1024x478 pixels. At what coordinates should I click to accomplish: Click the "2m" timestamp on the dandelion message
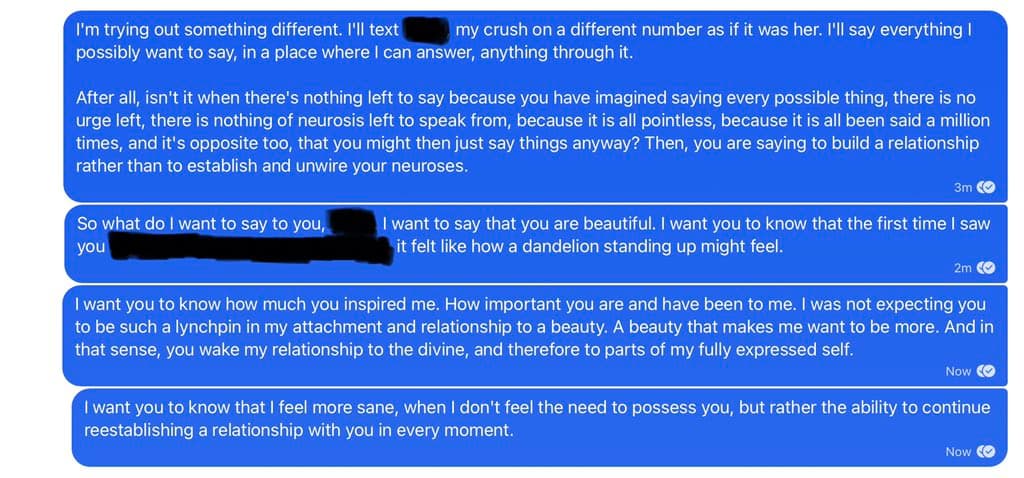pos(963,268)
